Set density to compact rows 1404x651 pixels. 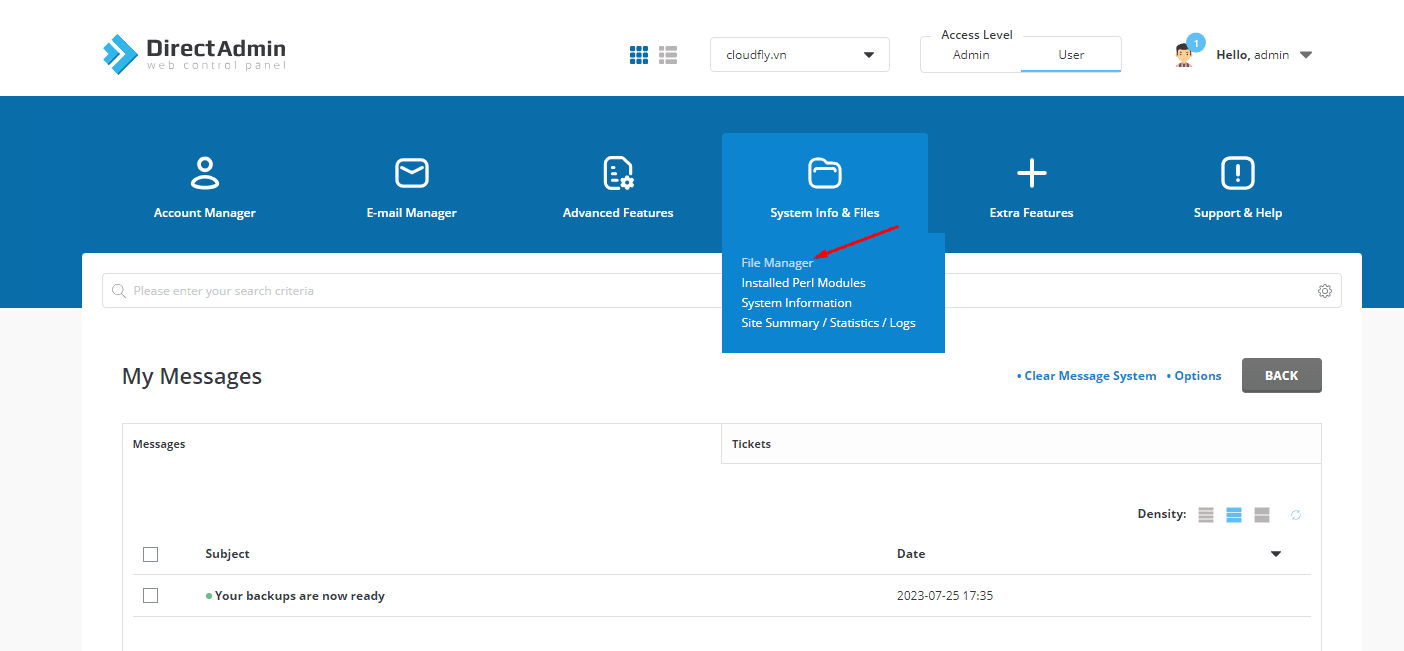(x=1206, y=515)
